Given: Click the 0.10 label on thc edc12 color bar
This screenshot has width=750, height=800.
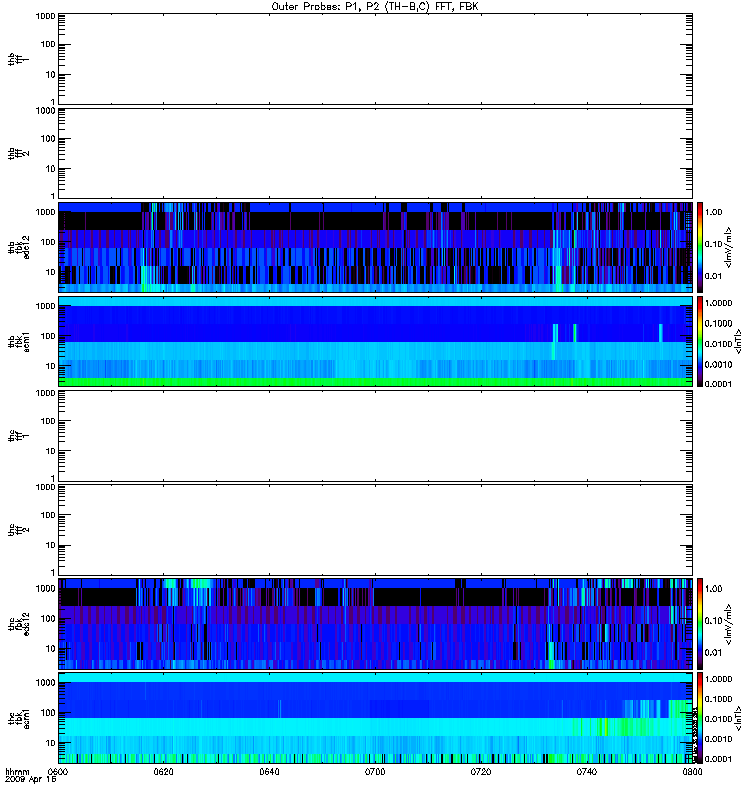Looking at the screenshot, I should tap(713, 621).
